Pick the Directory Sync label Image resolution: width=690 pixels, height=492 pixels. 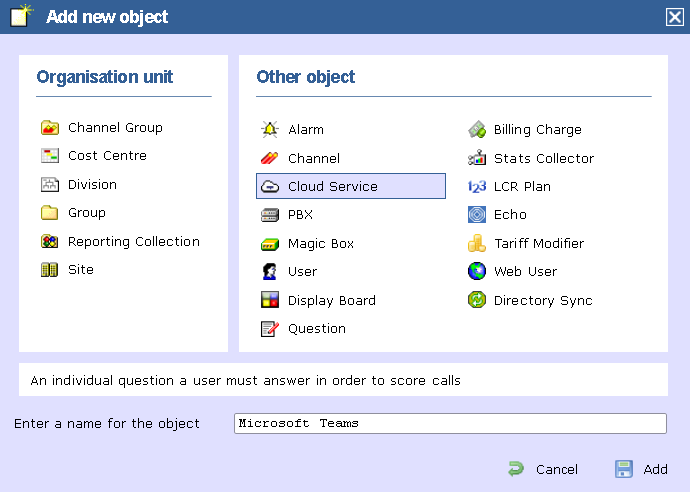543,301
